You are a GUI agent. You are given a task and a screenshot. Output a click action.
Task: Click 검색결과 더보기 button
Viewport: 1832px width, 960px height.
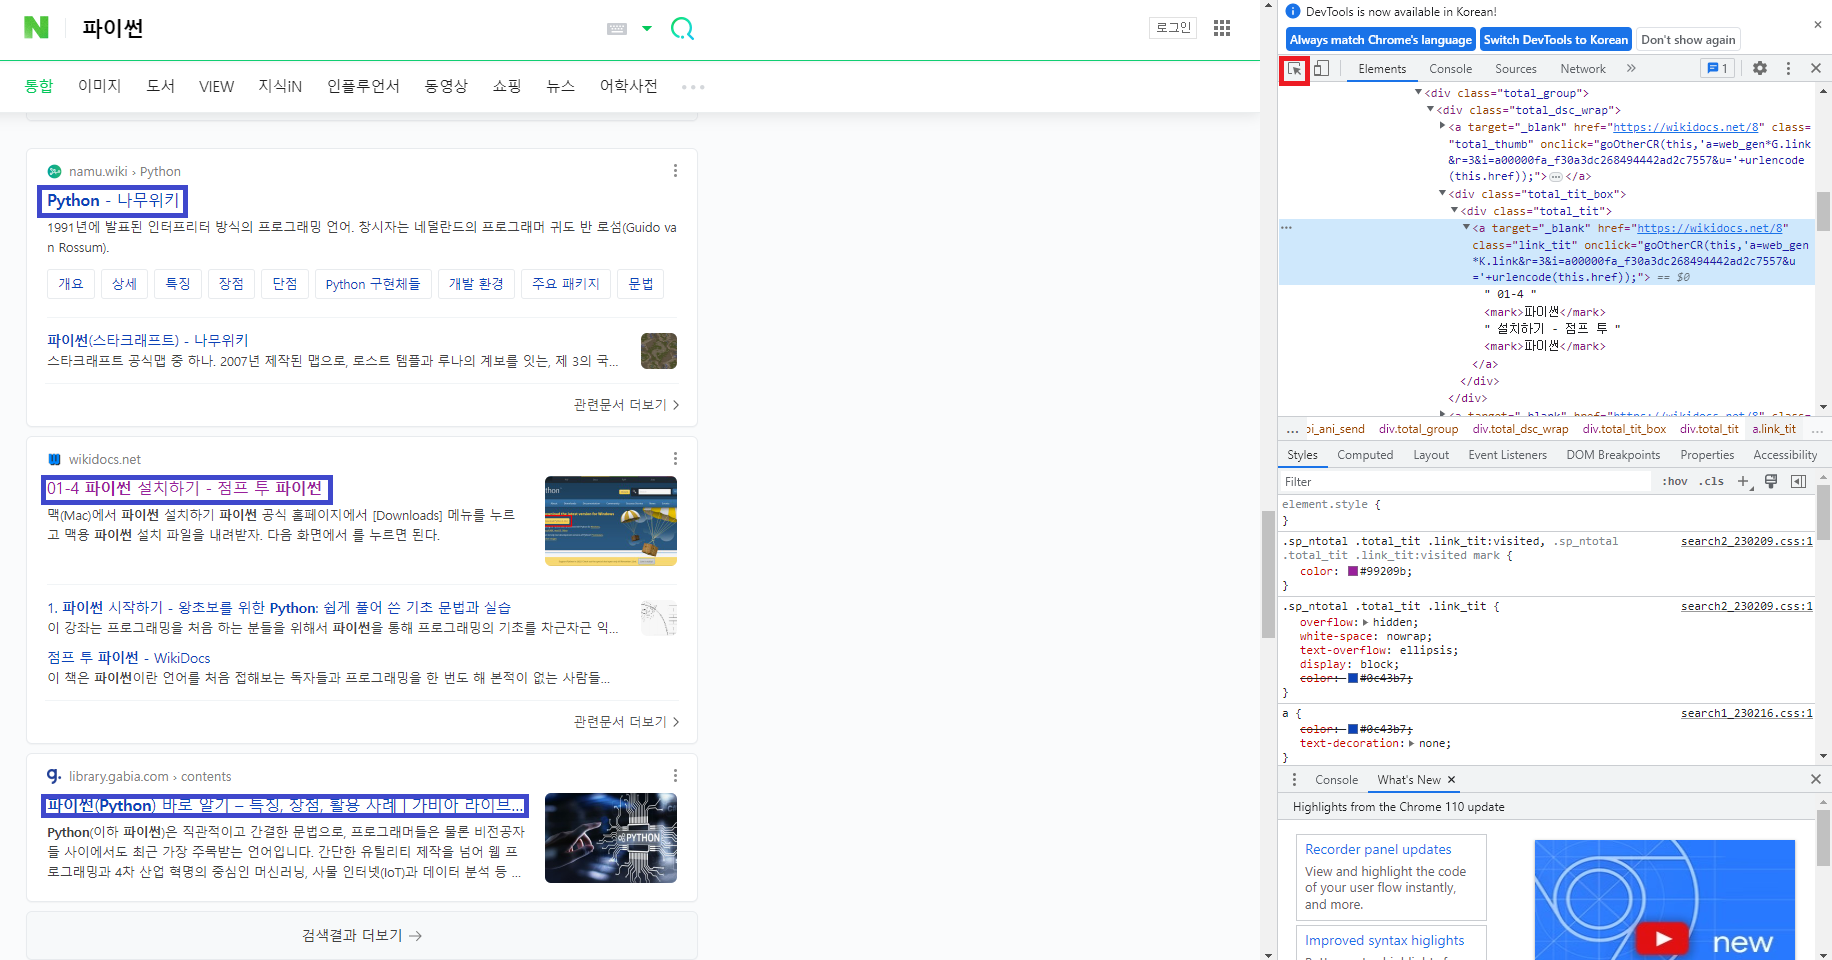point(362,936)
